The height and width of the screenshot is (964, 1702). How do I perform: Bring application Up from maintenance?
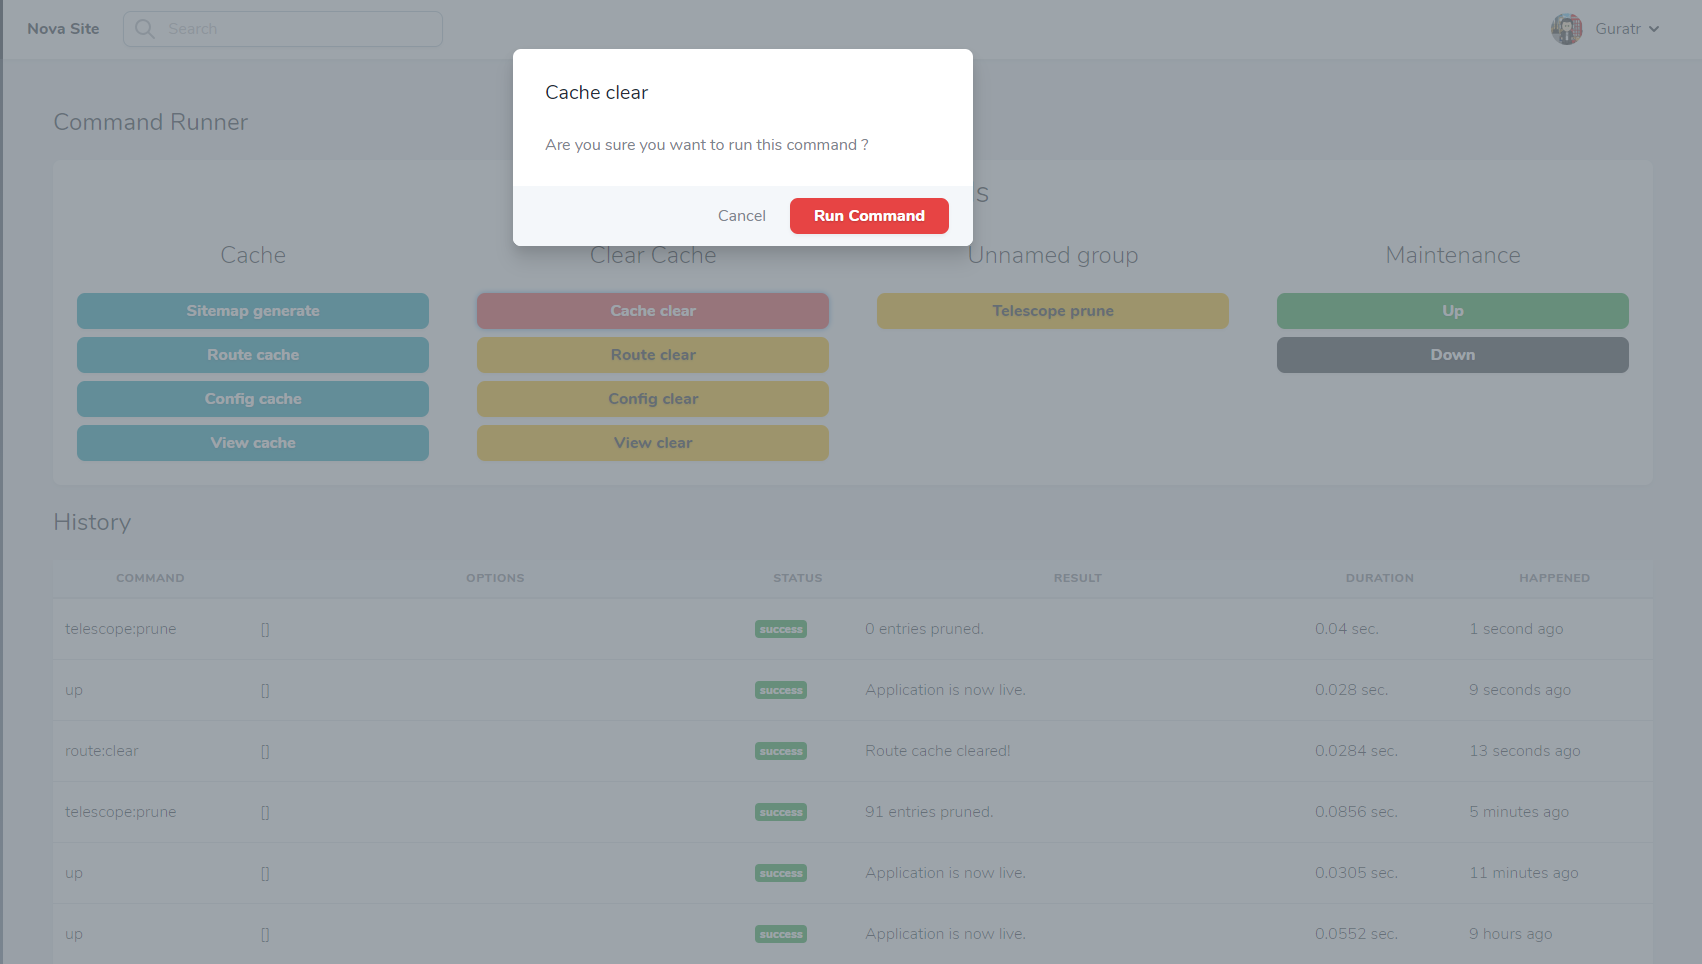1452,311
